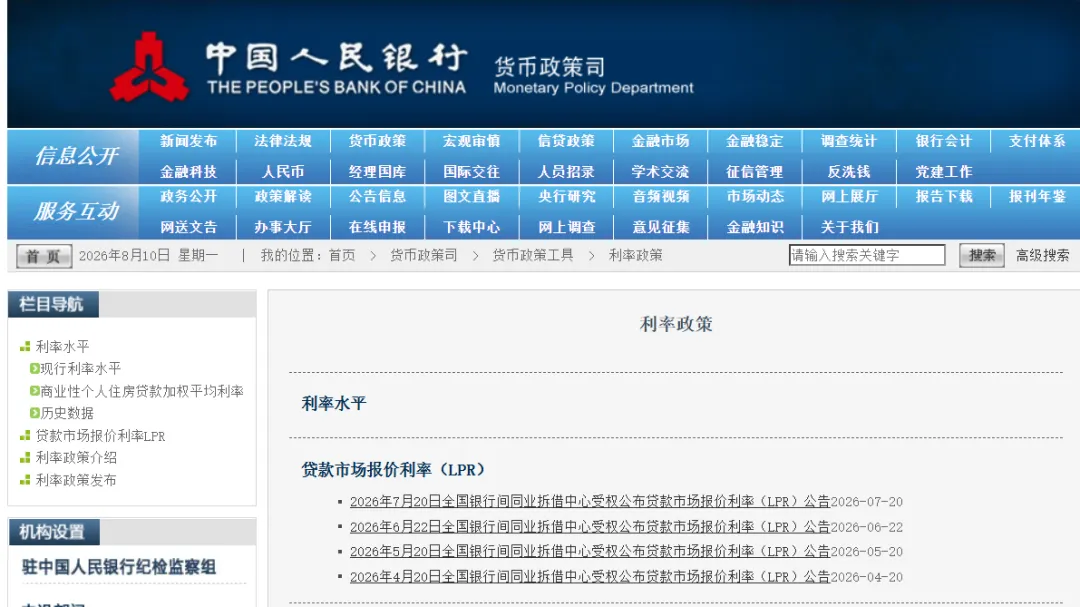
Task: Go to 人员招录 page
Action: coord(565,172)
